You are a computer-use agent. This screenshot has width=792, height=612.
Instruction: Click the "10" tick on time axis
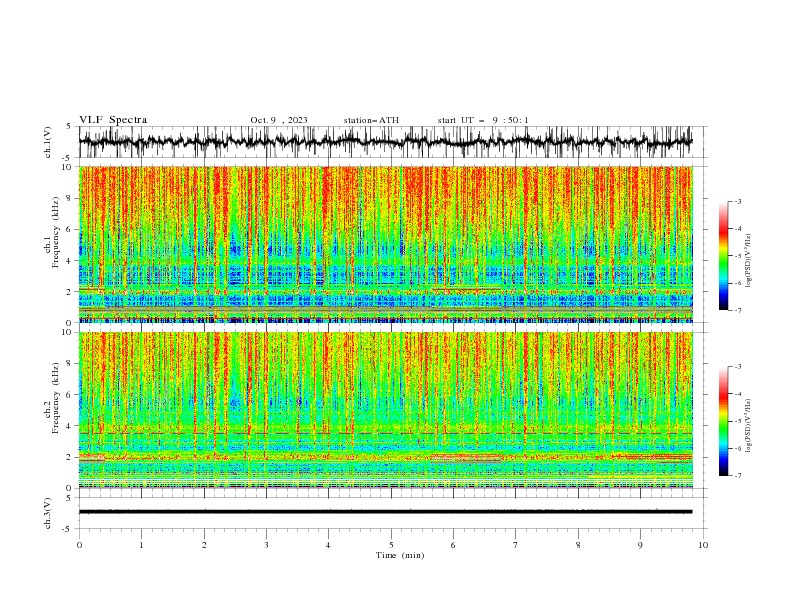[x=703, y=545]
